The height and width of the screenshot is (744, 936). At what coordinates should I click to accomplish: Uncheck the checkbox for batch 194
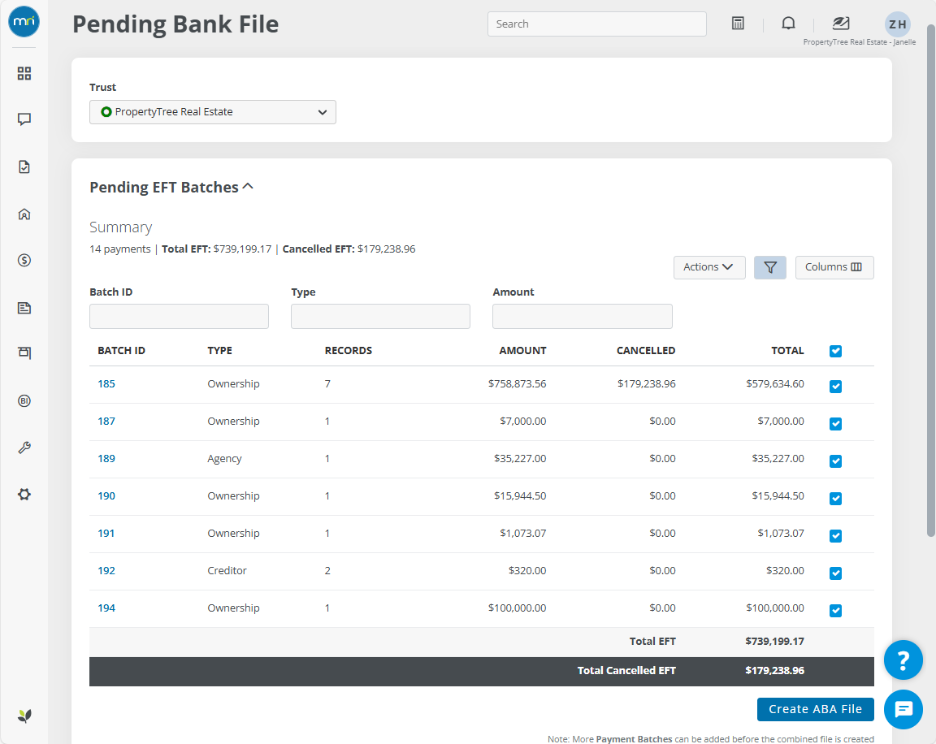pyautogui.click(x=835, y=610)
